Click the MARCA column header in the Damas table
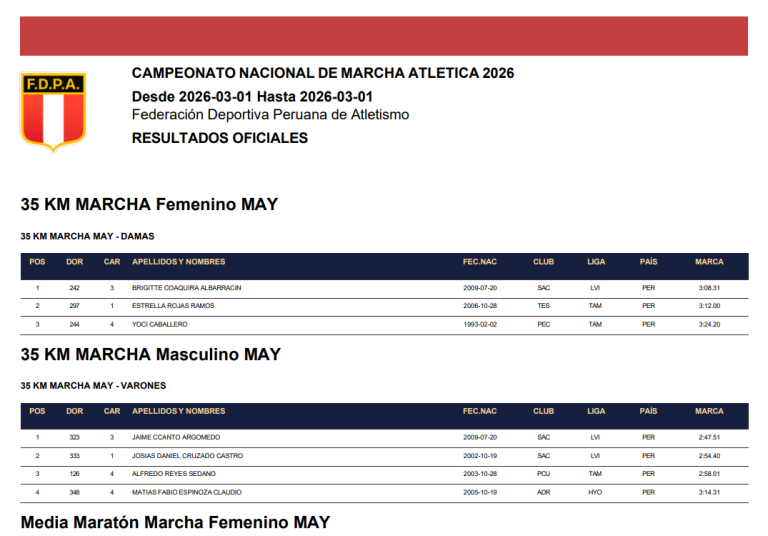Viewport: 768px width, 536px height. coord(709,262)
